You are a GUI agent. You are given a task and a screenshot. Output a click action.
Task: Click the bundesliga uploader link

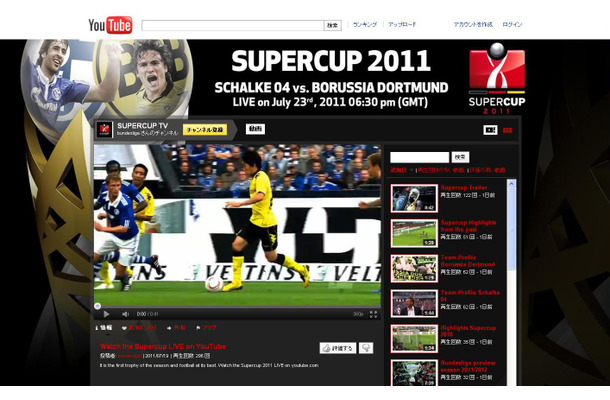tap(129, 356)
